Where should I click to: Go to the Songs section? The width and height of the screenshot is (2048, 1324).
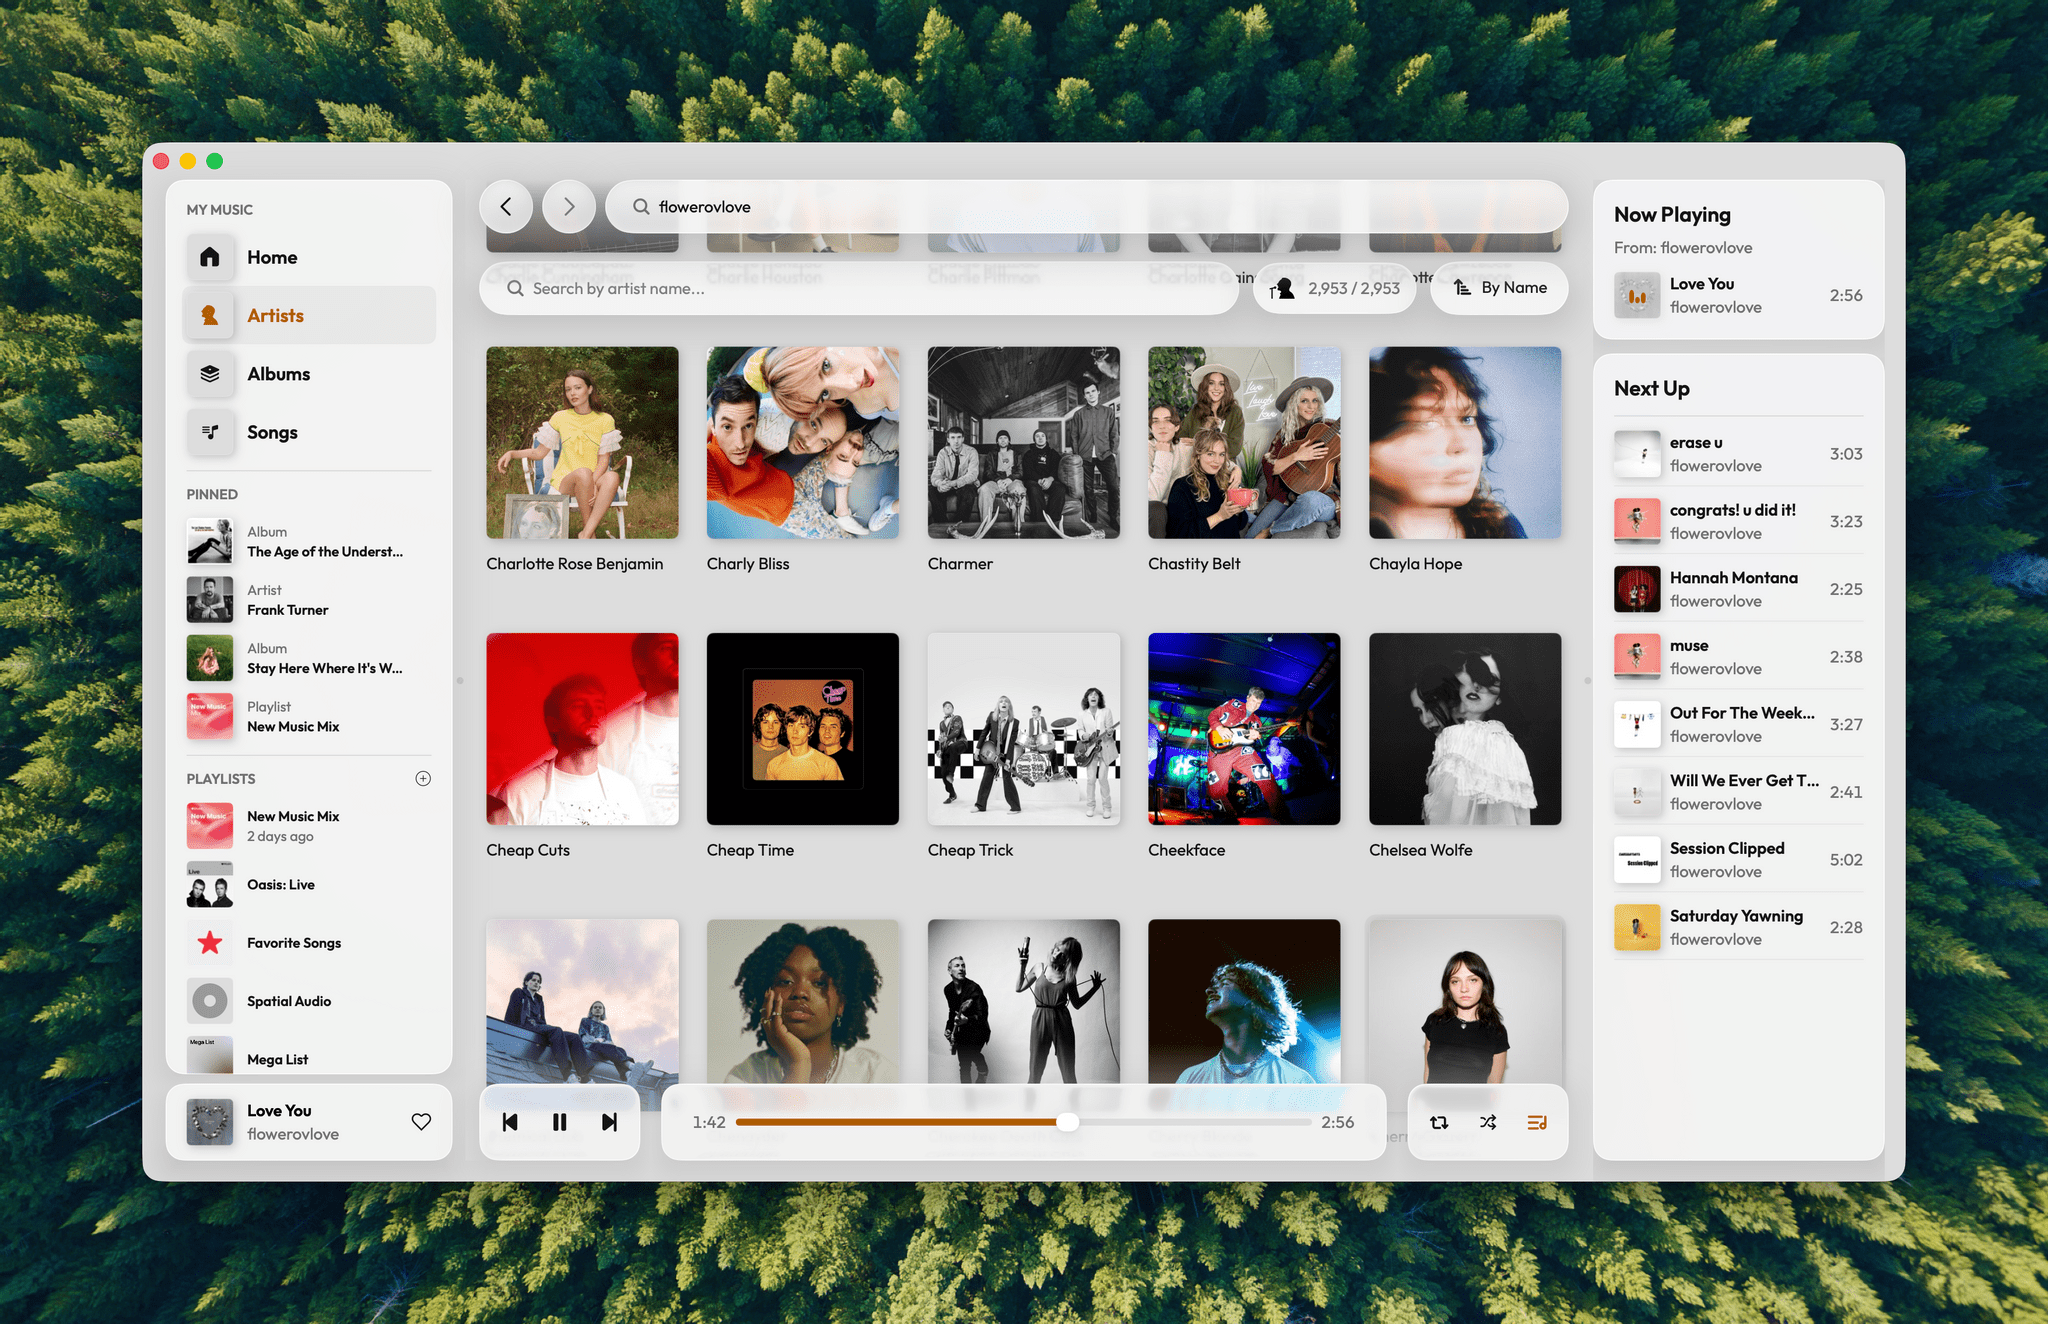(x=272, y=432)
